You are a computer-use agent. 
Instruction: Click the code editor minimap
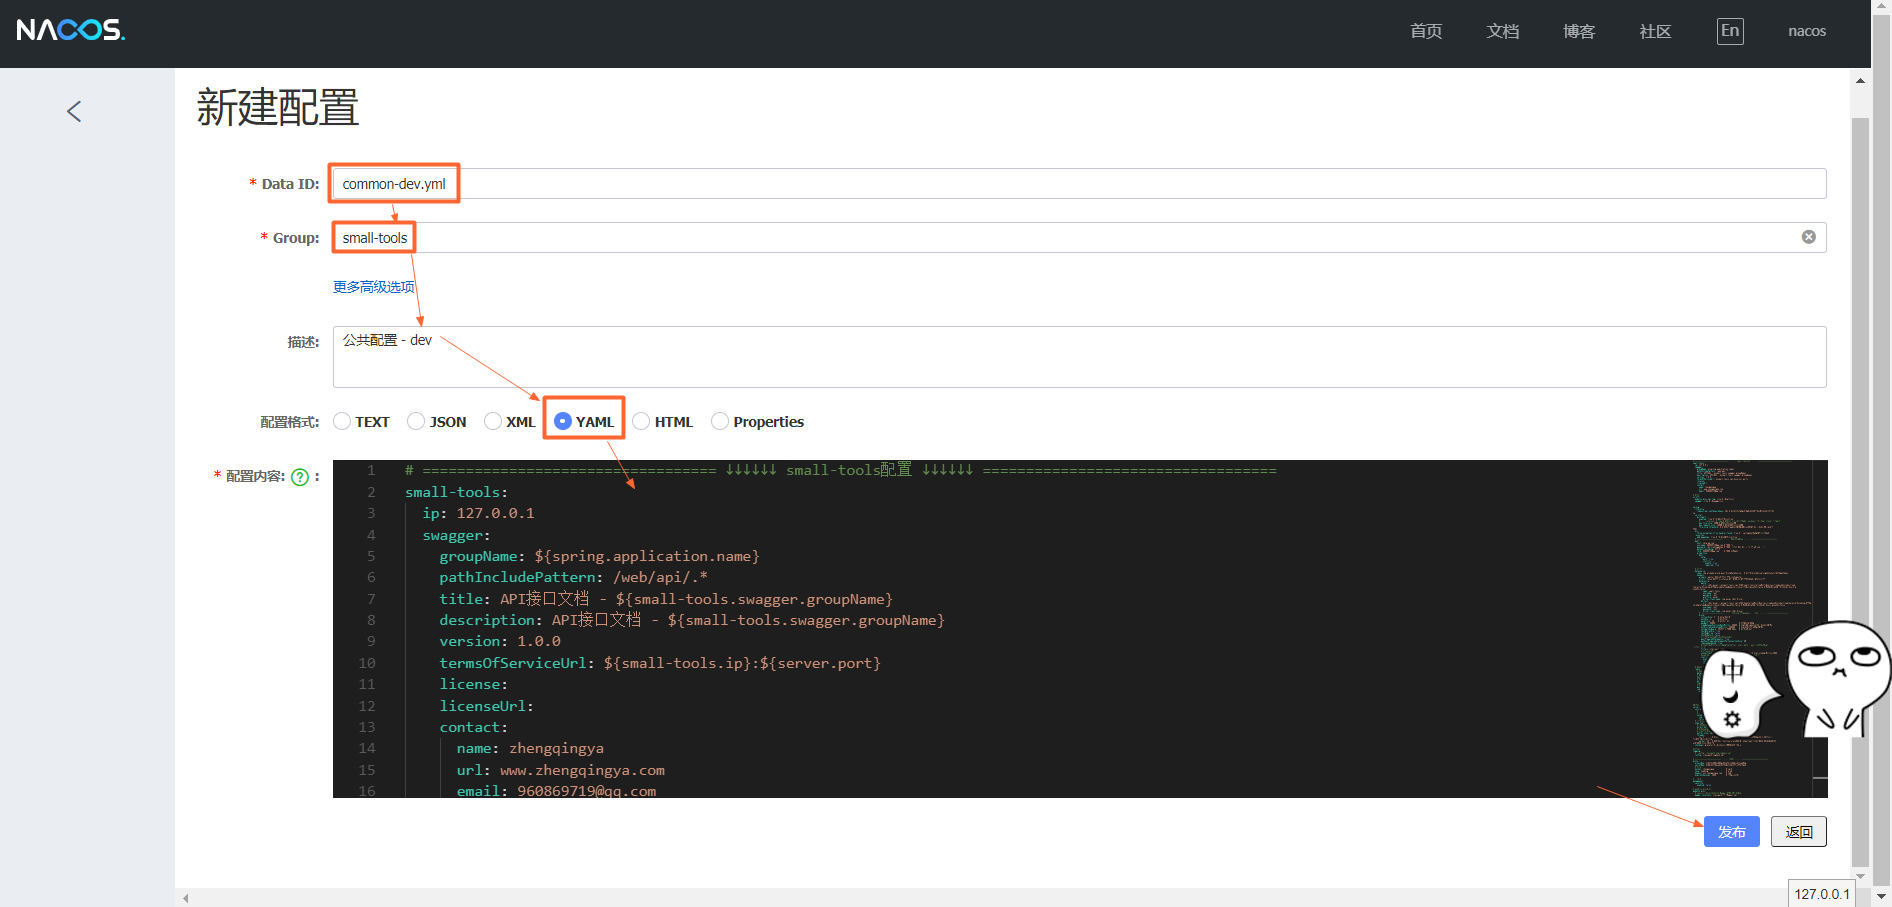[1751, 628]
